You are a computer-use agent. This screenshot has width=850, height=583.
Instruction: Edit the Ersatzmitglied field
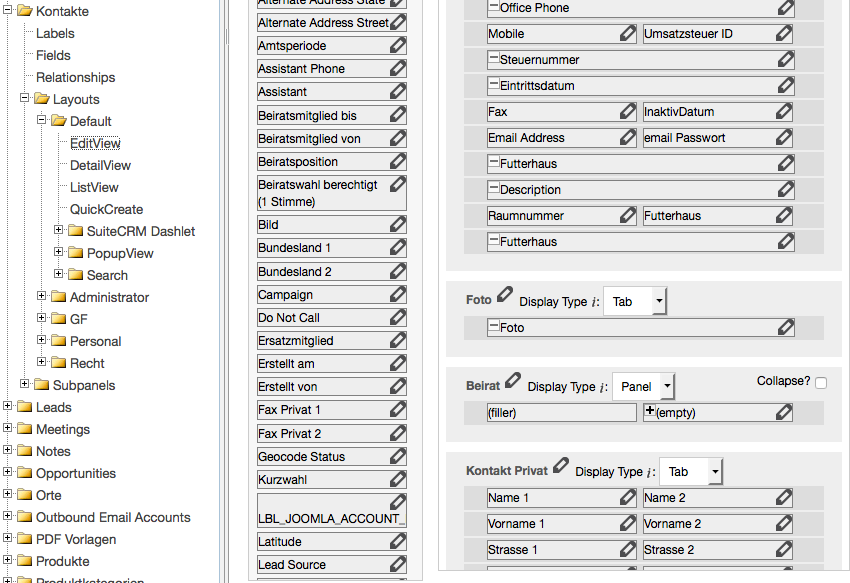(x=397, y=340)
